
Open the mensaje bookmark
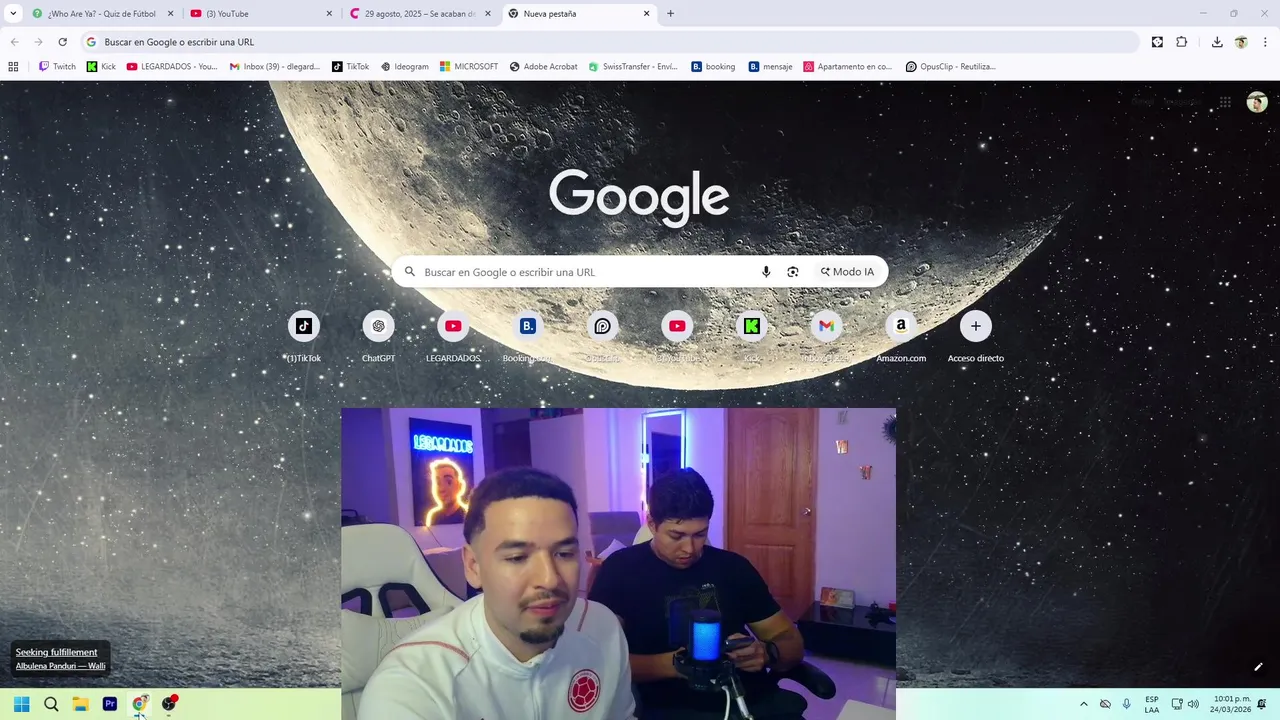(x=770, y=67)
